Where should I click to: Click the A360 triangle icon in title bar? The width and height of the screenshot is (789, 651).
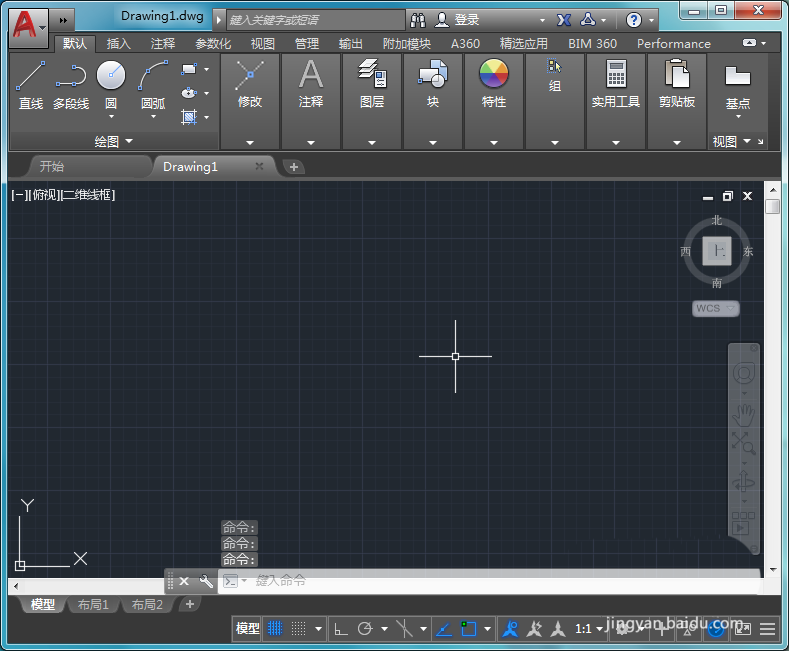pos(588,20)
